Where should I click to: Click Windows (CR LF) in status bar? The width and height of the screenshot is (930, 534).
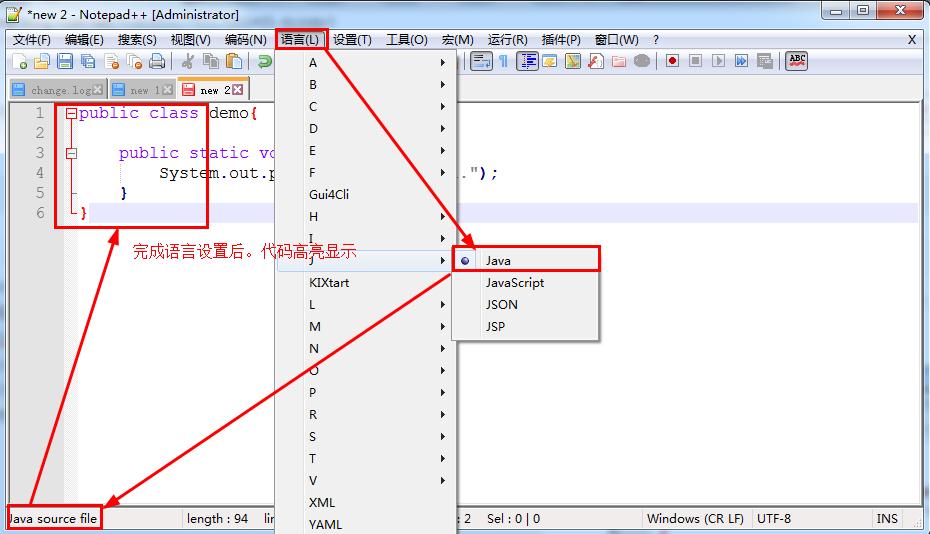695,519
